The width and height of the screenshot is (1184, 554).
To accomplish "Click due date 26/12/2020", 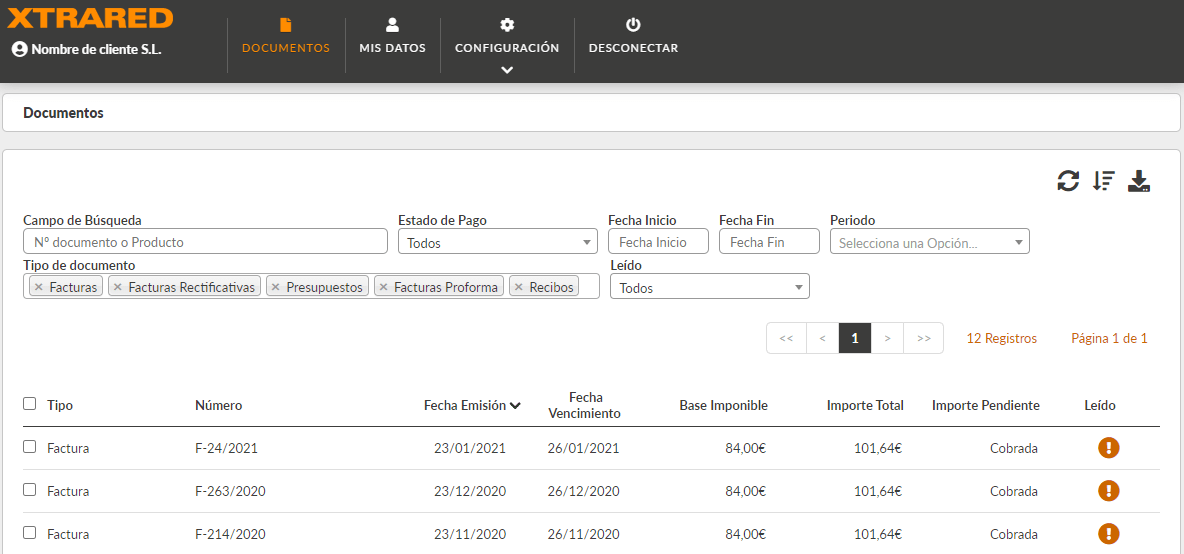I will tap(584, 491).
